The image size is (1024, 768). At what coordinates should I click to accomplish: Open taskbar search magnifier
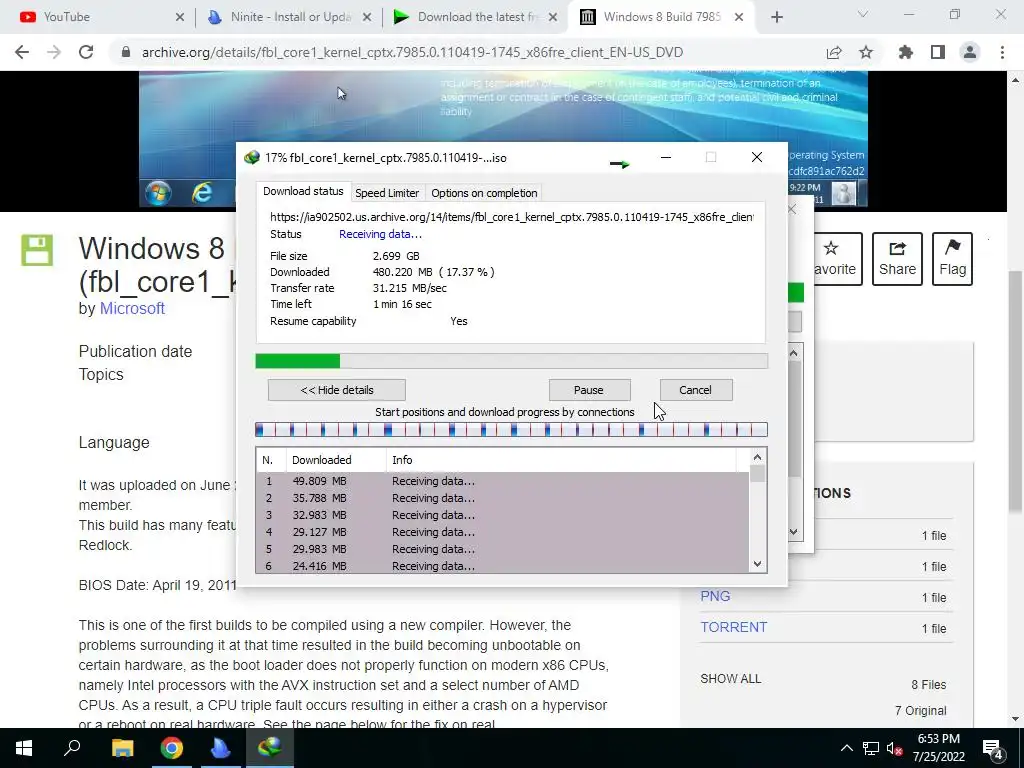point(72,748)
